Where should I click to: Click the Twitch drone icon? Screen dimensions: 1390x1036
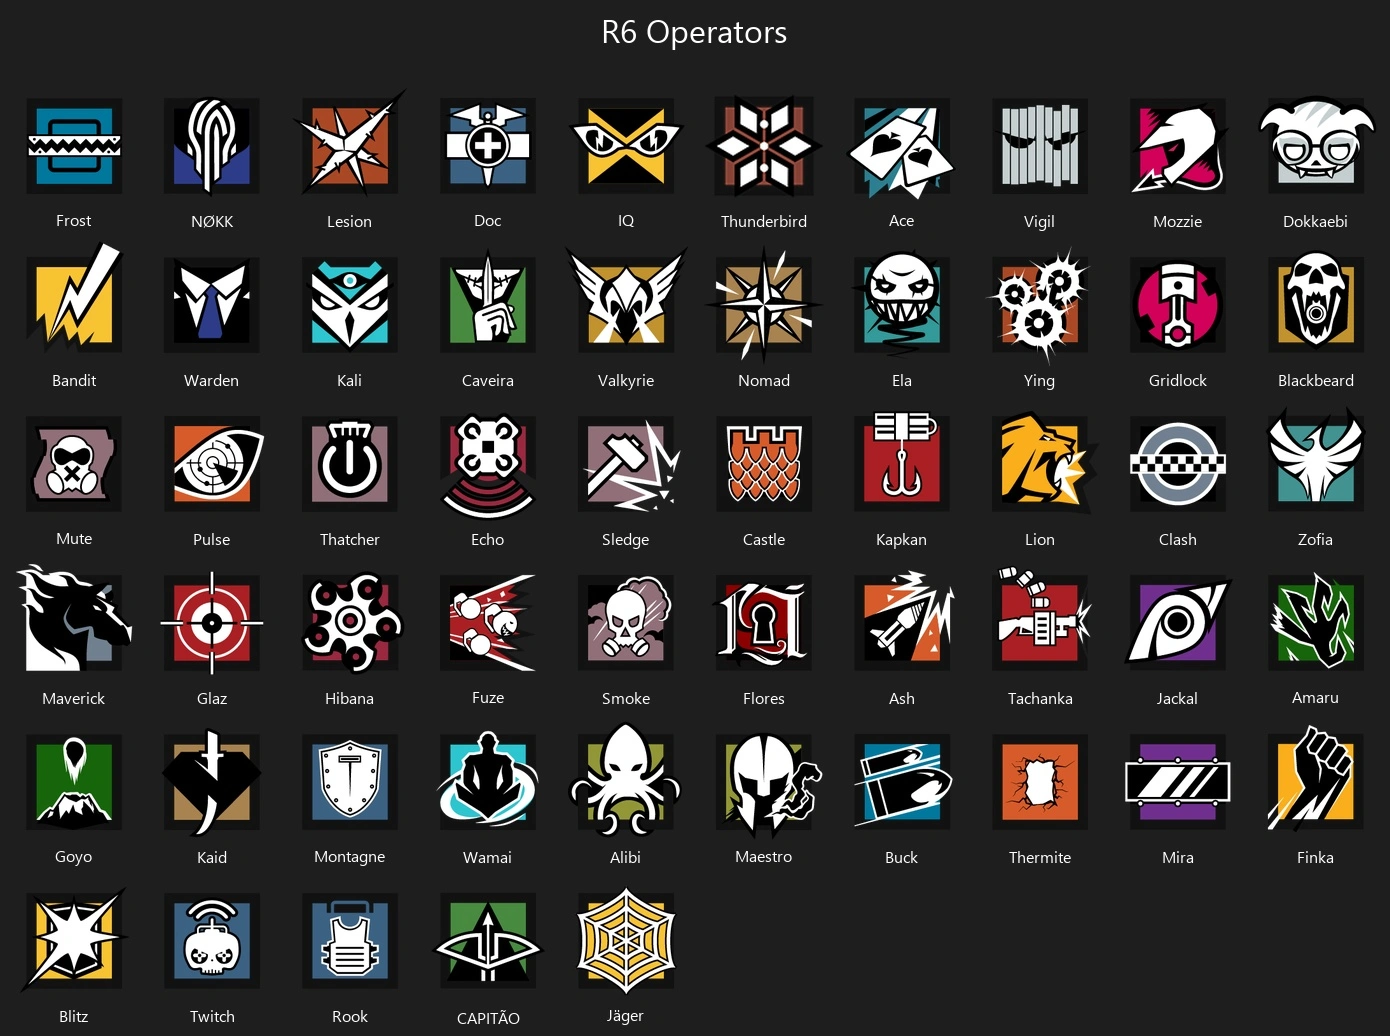click(x=212, y=941)
